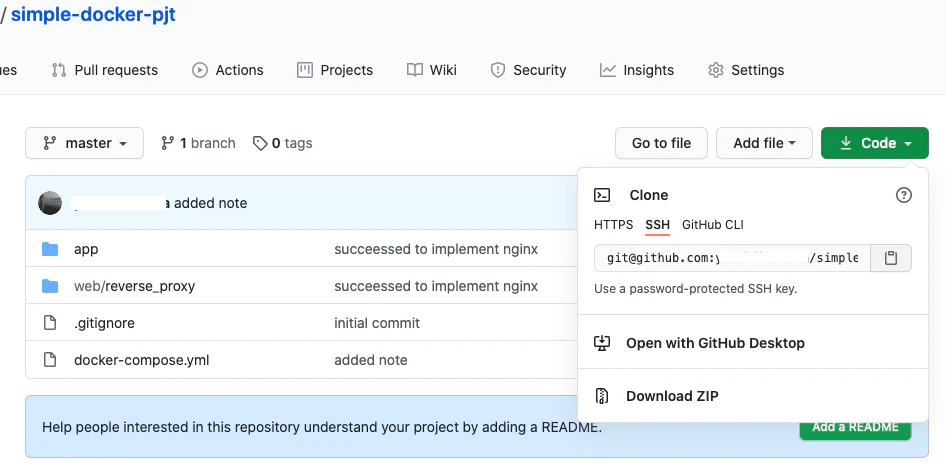Click the docker-compose.yml file icon

click(50, 360)
